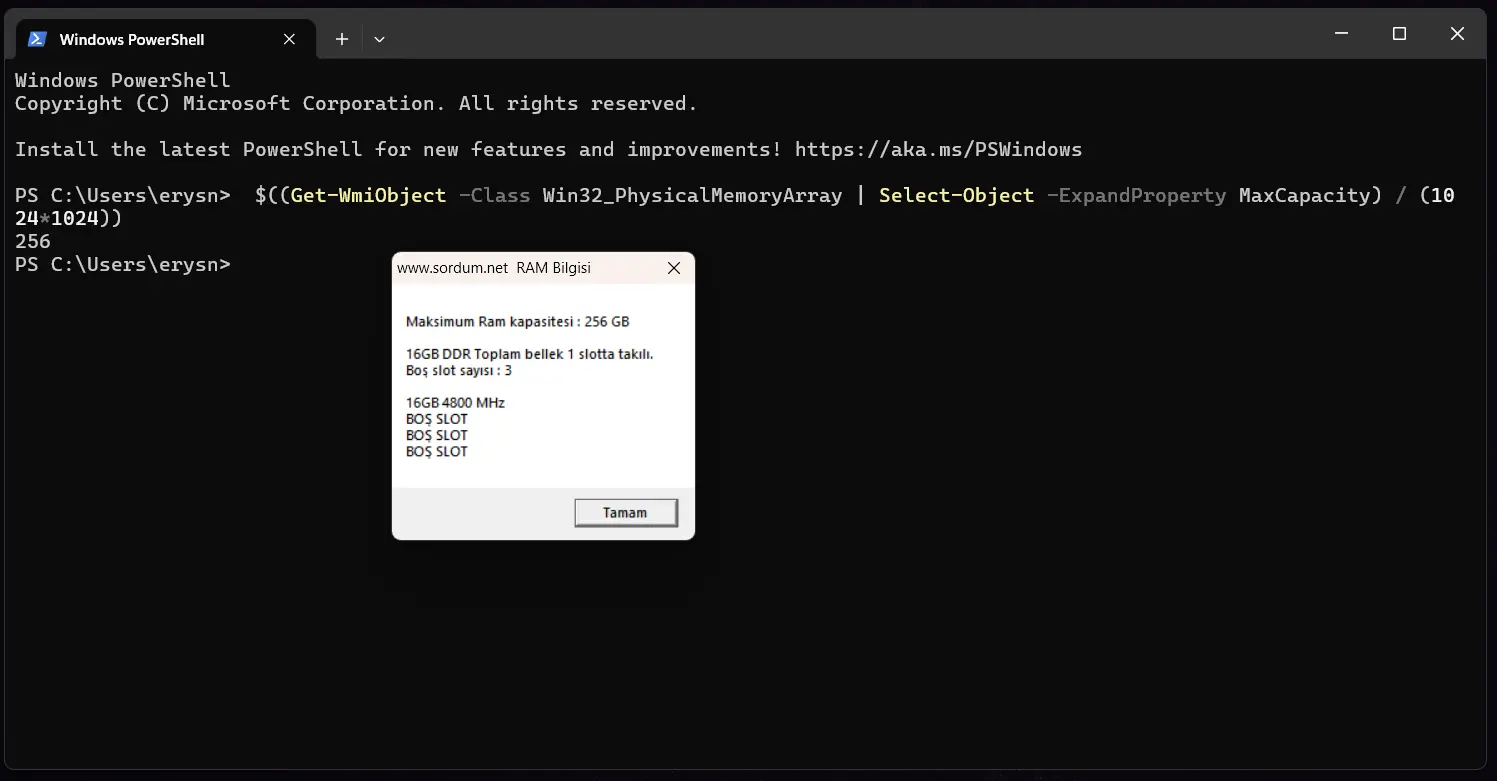Minimize the terminal window
This screenshot has width=1497, height=781.
(1341, 34)
